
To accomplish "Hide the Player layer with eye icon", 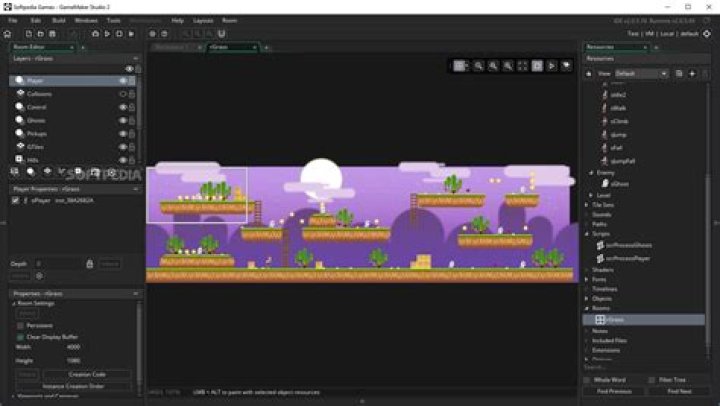I will 123,80.
